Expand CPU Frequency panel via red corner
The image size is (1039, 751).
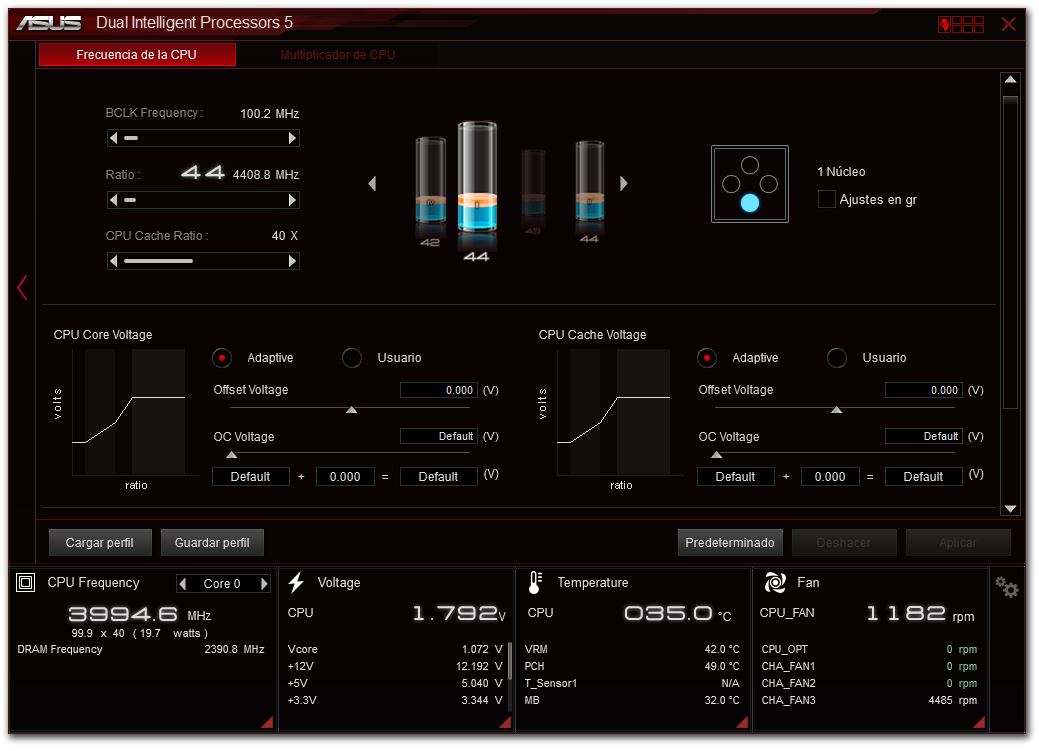(268, 722)
